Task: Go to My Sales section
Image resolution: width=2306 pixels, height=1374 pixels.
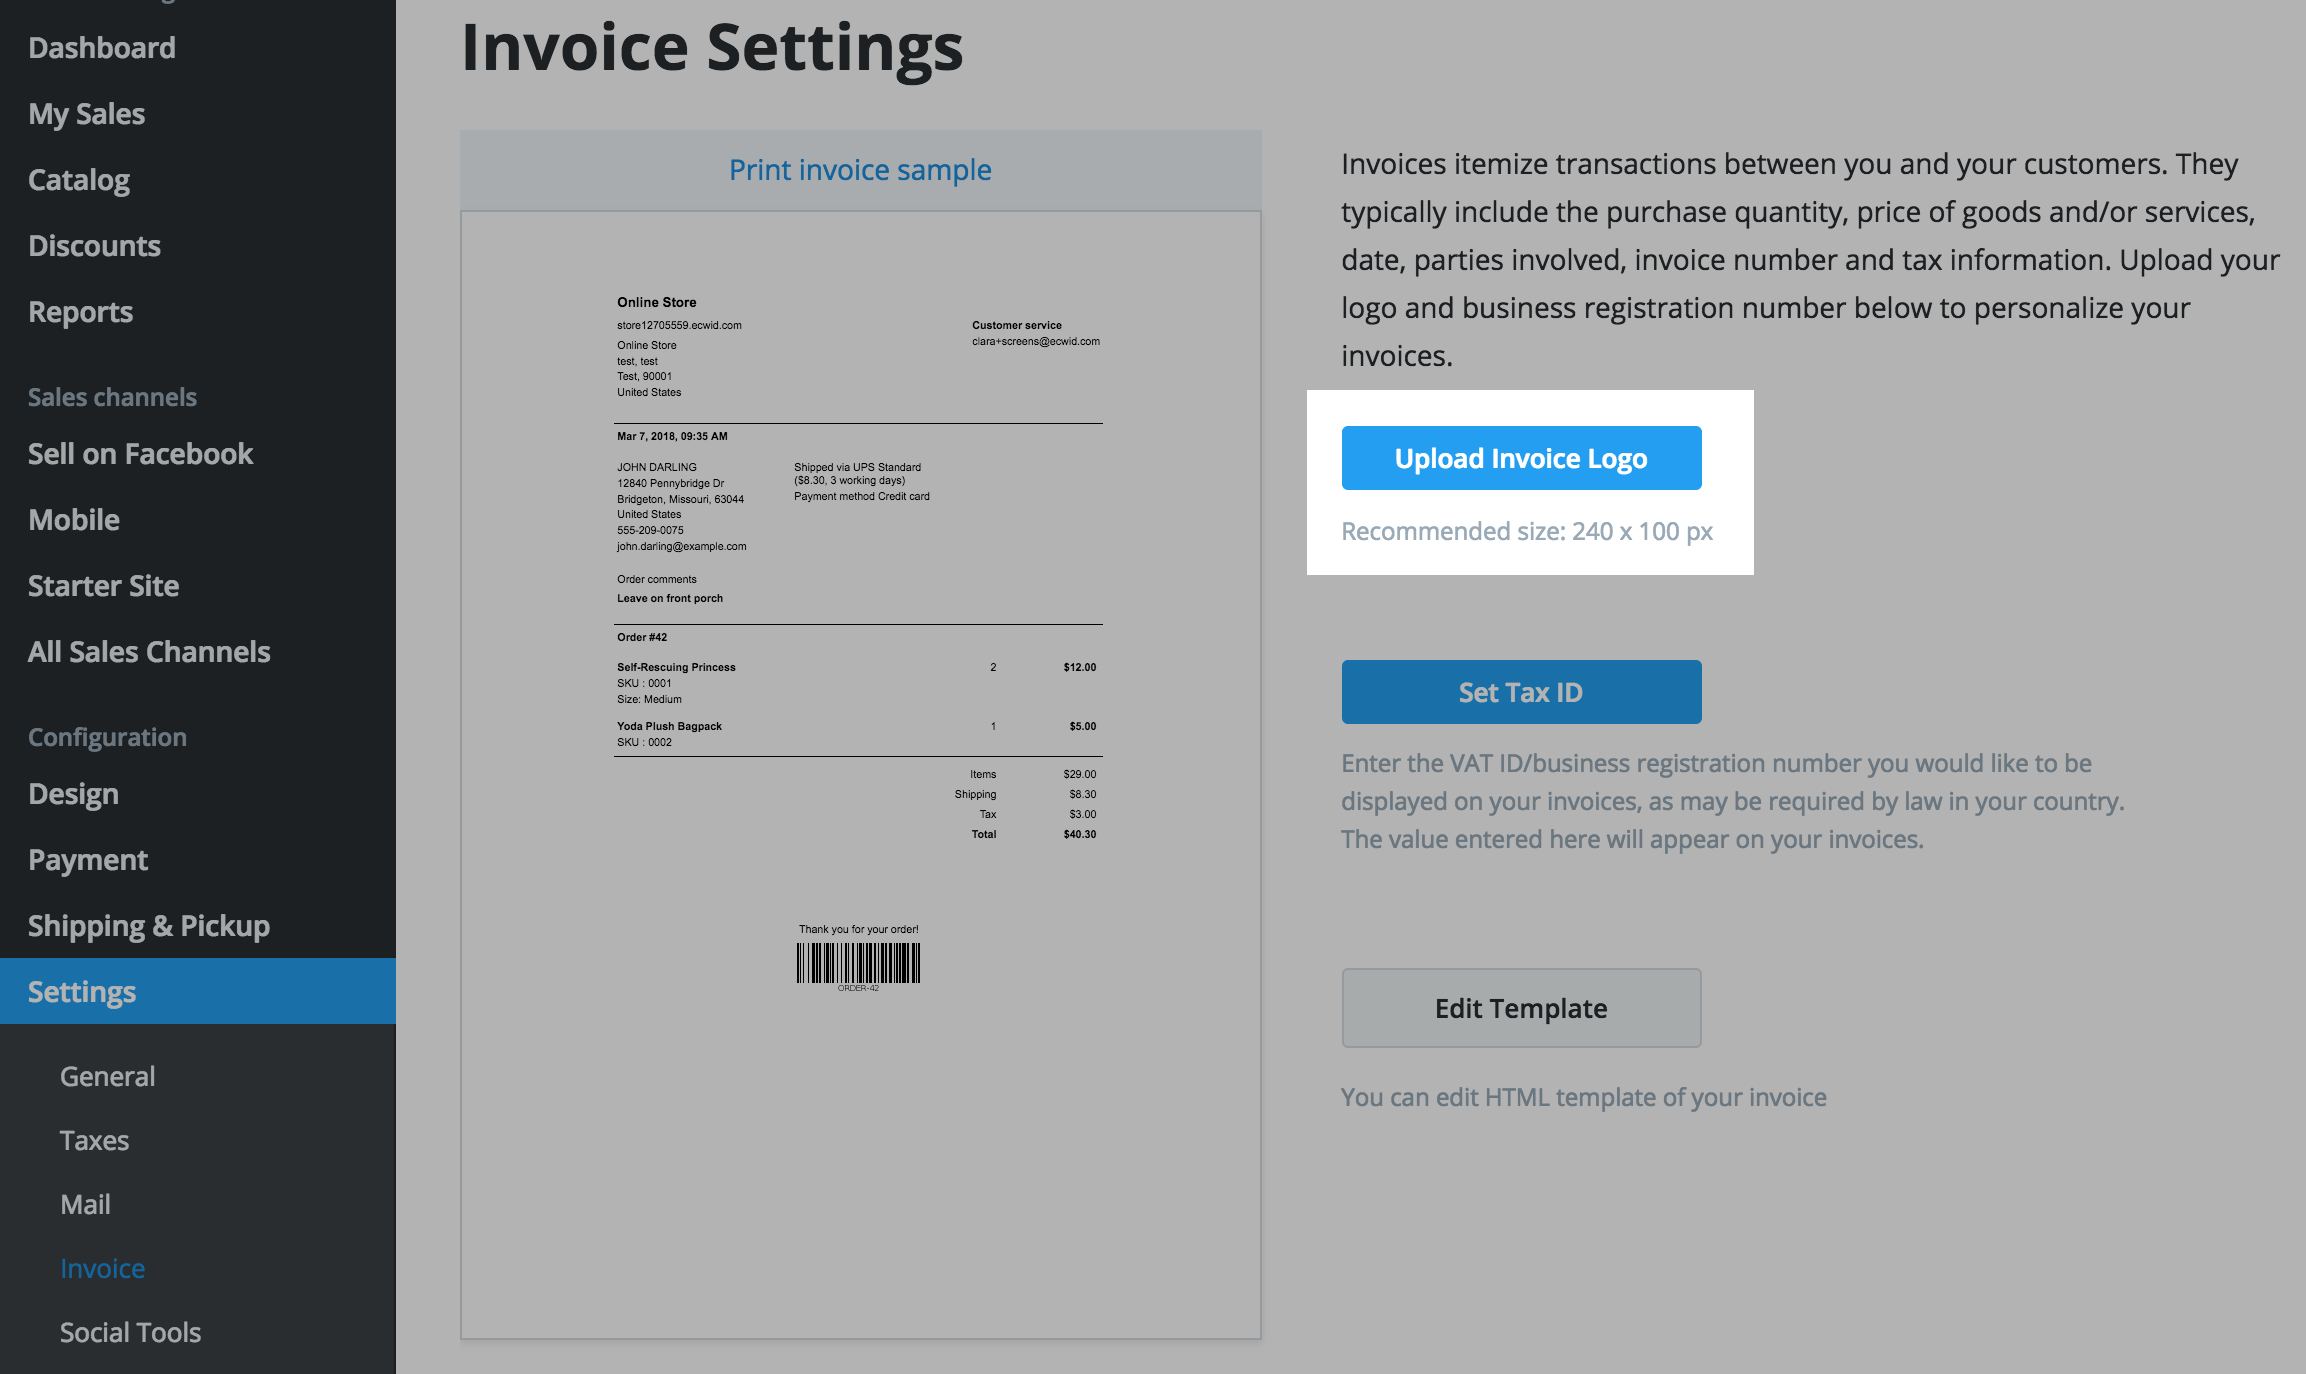Action: coord(87,114)
